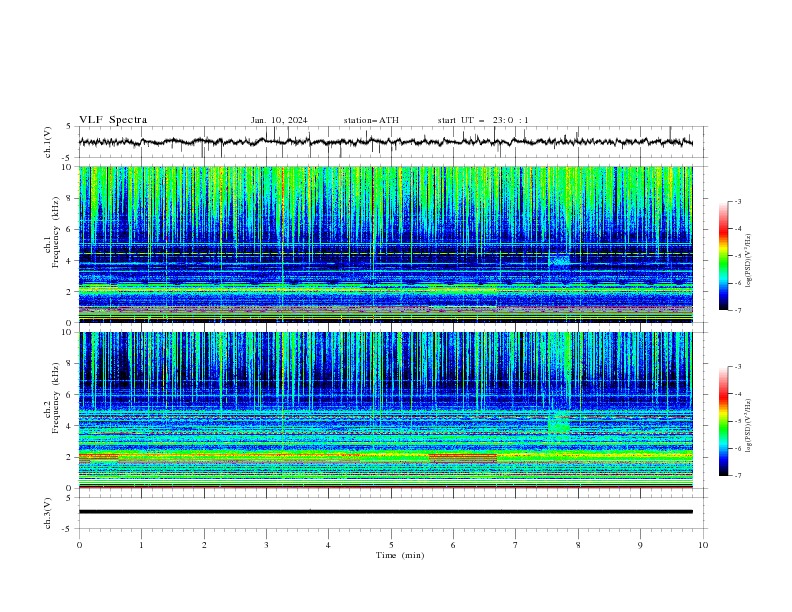Select the ch.1 "Frequency (kHz)" axis label

click(56, 232)
